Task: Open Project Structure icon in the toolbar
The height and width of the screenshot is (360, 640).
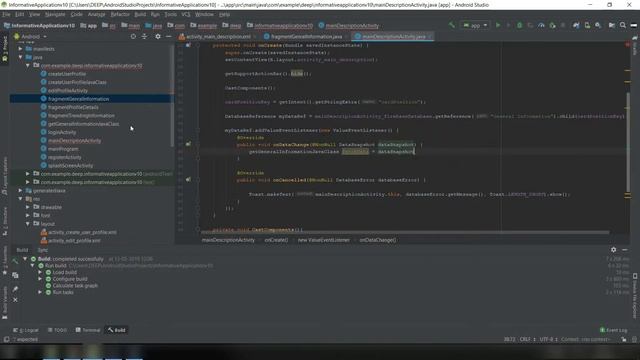Action: click(611, 25)
